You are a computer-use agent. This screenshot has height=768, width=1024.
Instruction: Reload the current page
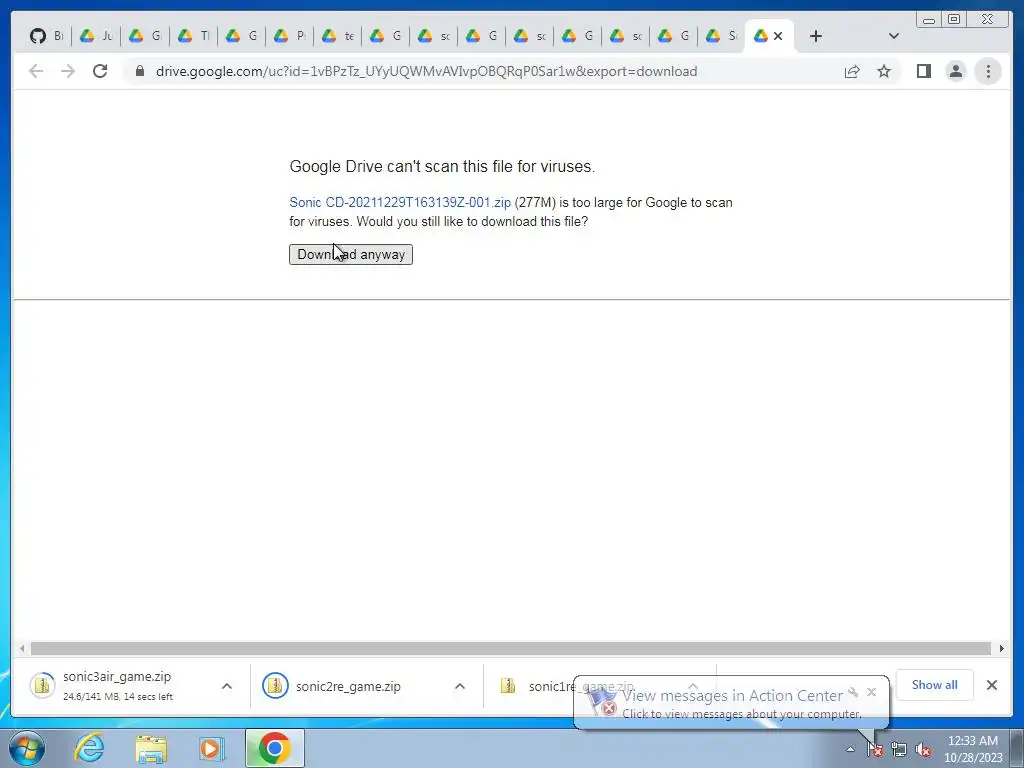[x=100, y=71]
